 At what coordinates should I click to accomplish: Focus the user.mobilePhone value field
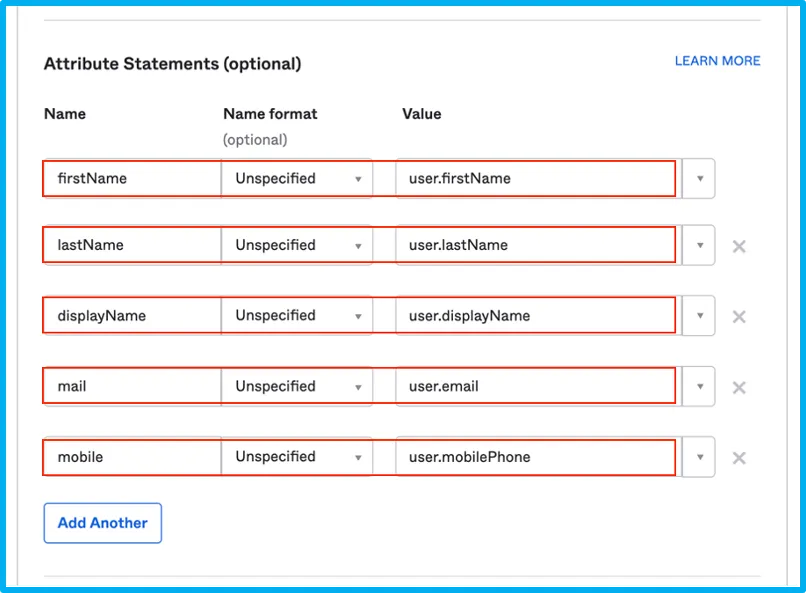pos(539,457)
